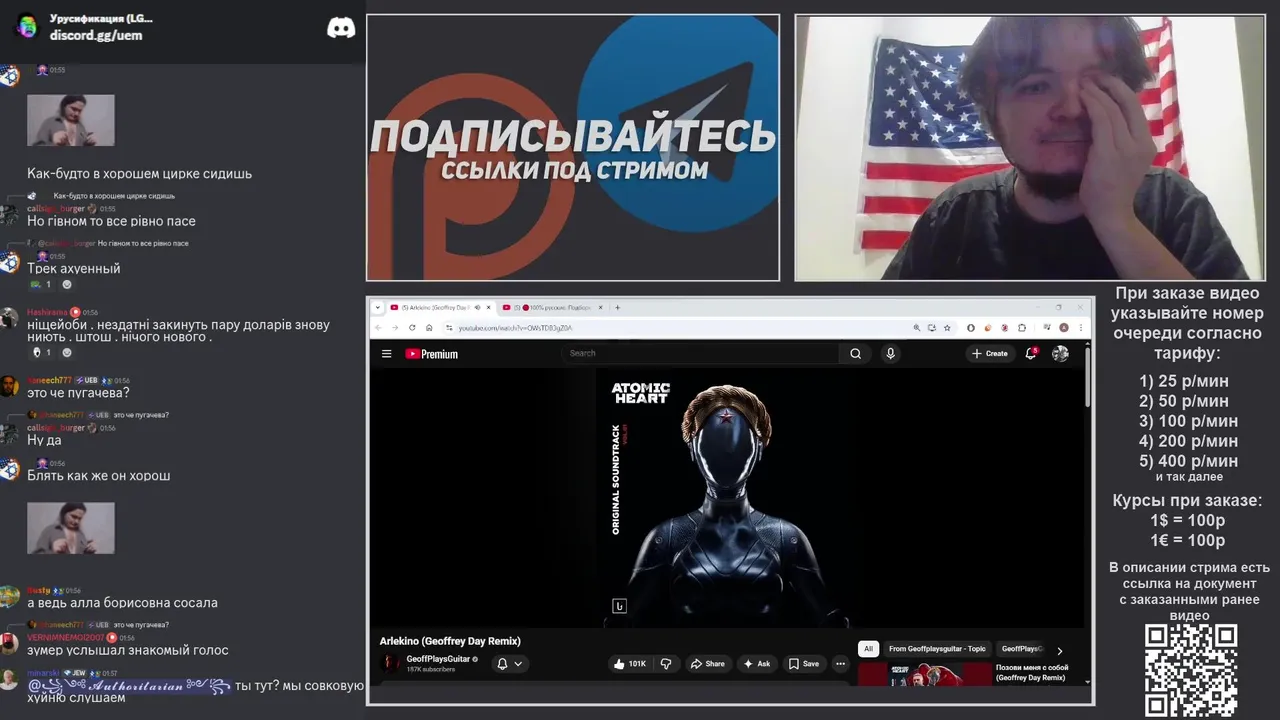Reload the page in the browser
This screenshot has height=720, width=1280.
[x=412, y=327]
